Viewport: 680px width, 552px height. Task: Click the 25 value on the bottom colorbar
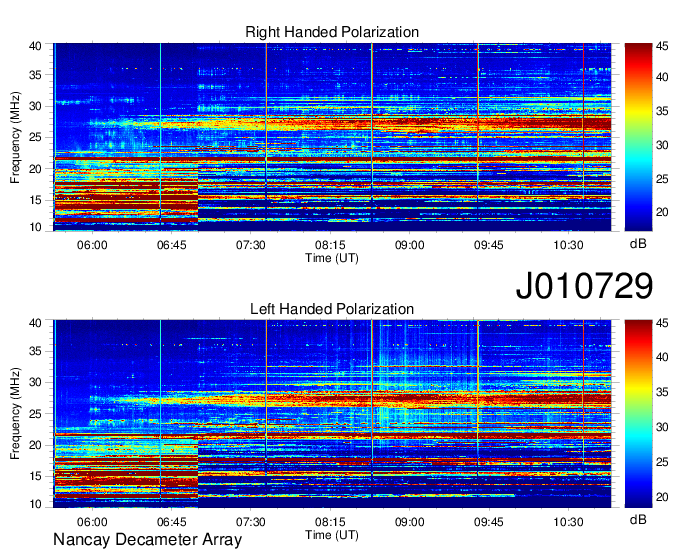coord(662,462)
